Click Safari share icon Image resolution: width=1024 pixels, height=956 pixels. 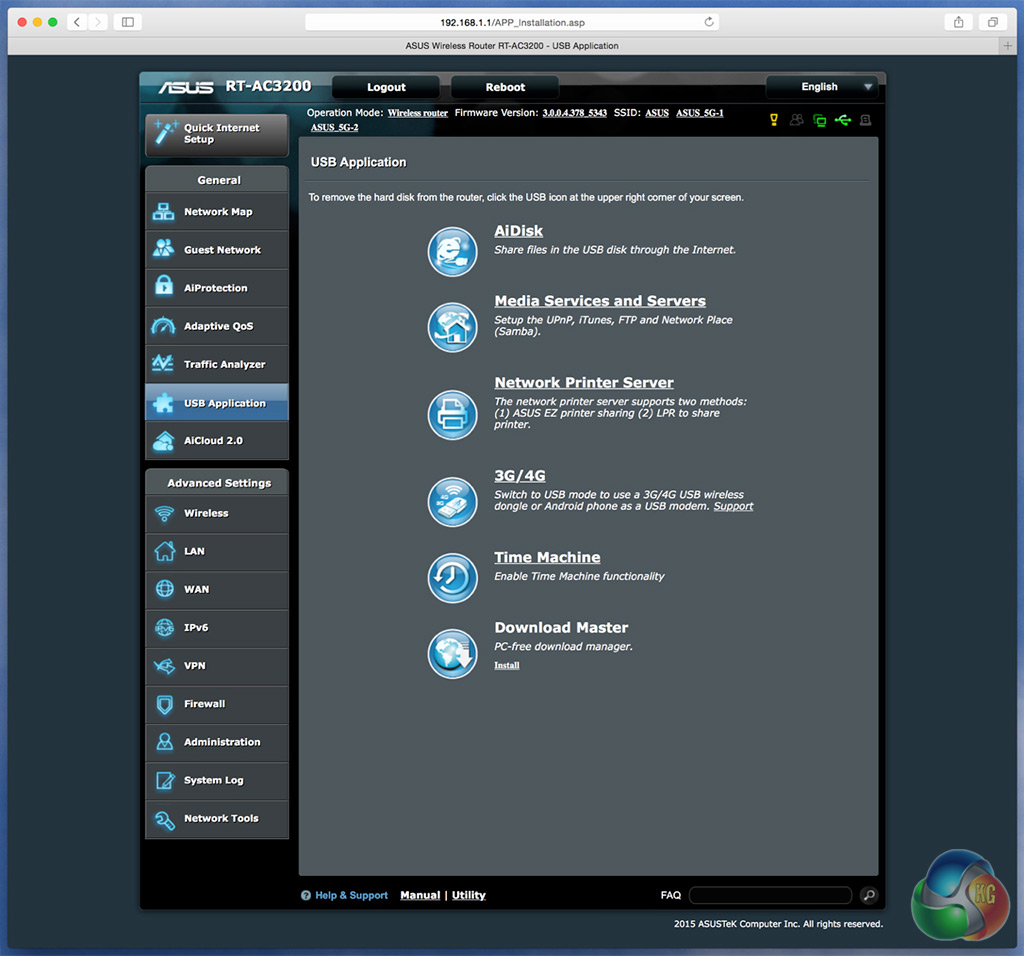(x=958, y=22)
